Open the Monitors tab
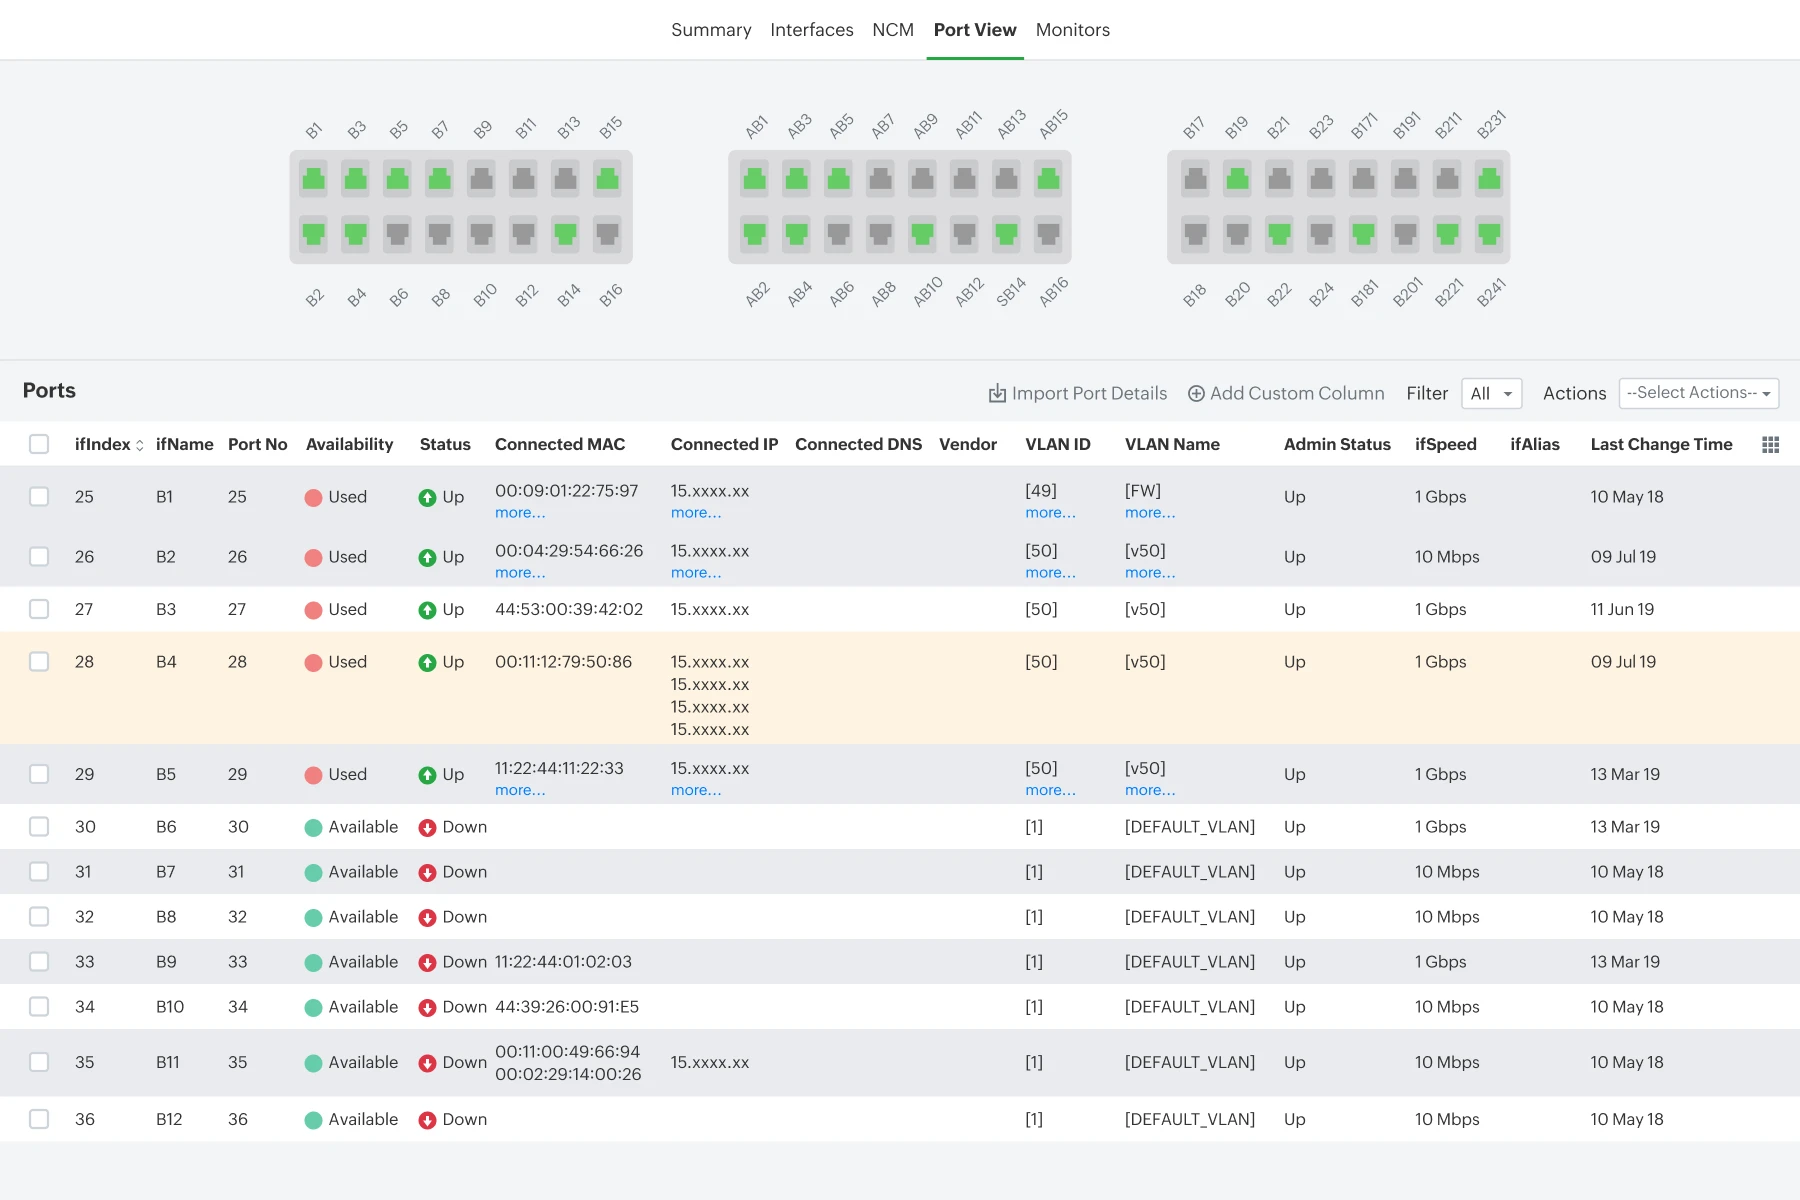1800x1200 pixels. click(1072, 30)
